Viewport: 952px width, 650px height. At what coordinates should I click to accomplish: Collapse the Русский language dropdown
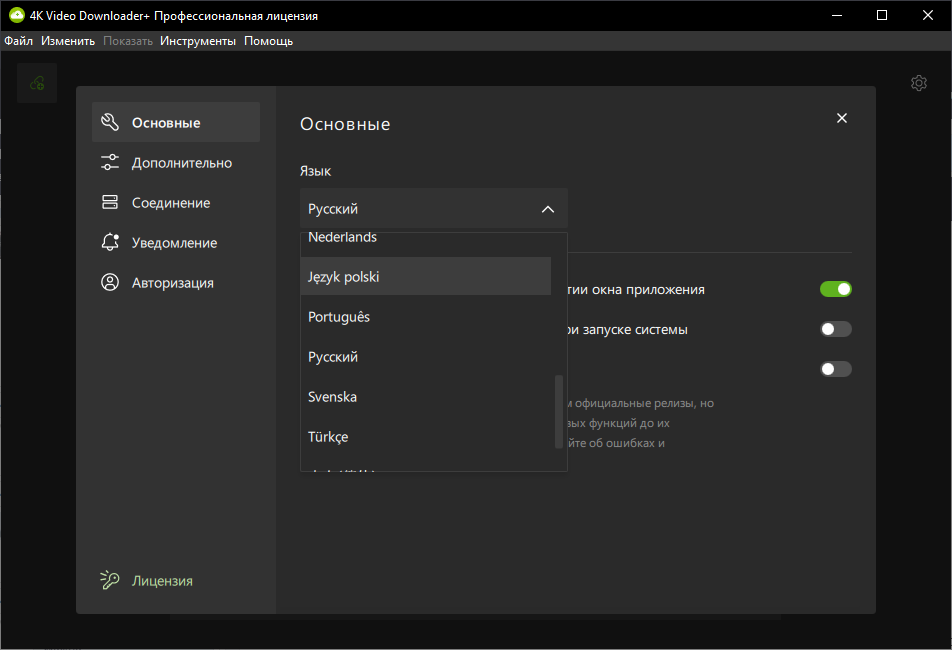click(434, 208)
